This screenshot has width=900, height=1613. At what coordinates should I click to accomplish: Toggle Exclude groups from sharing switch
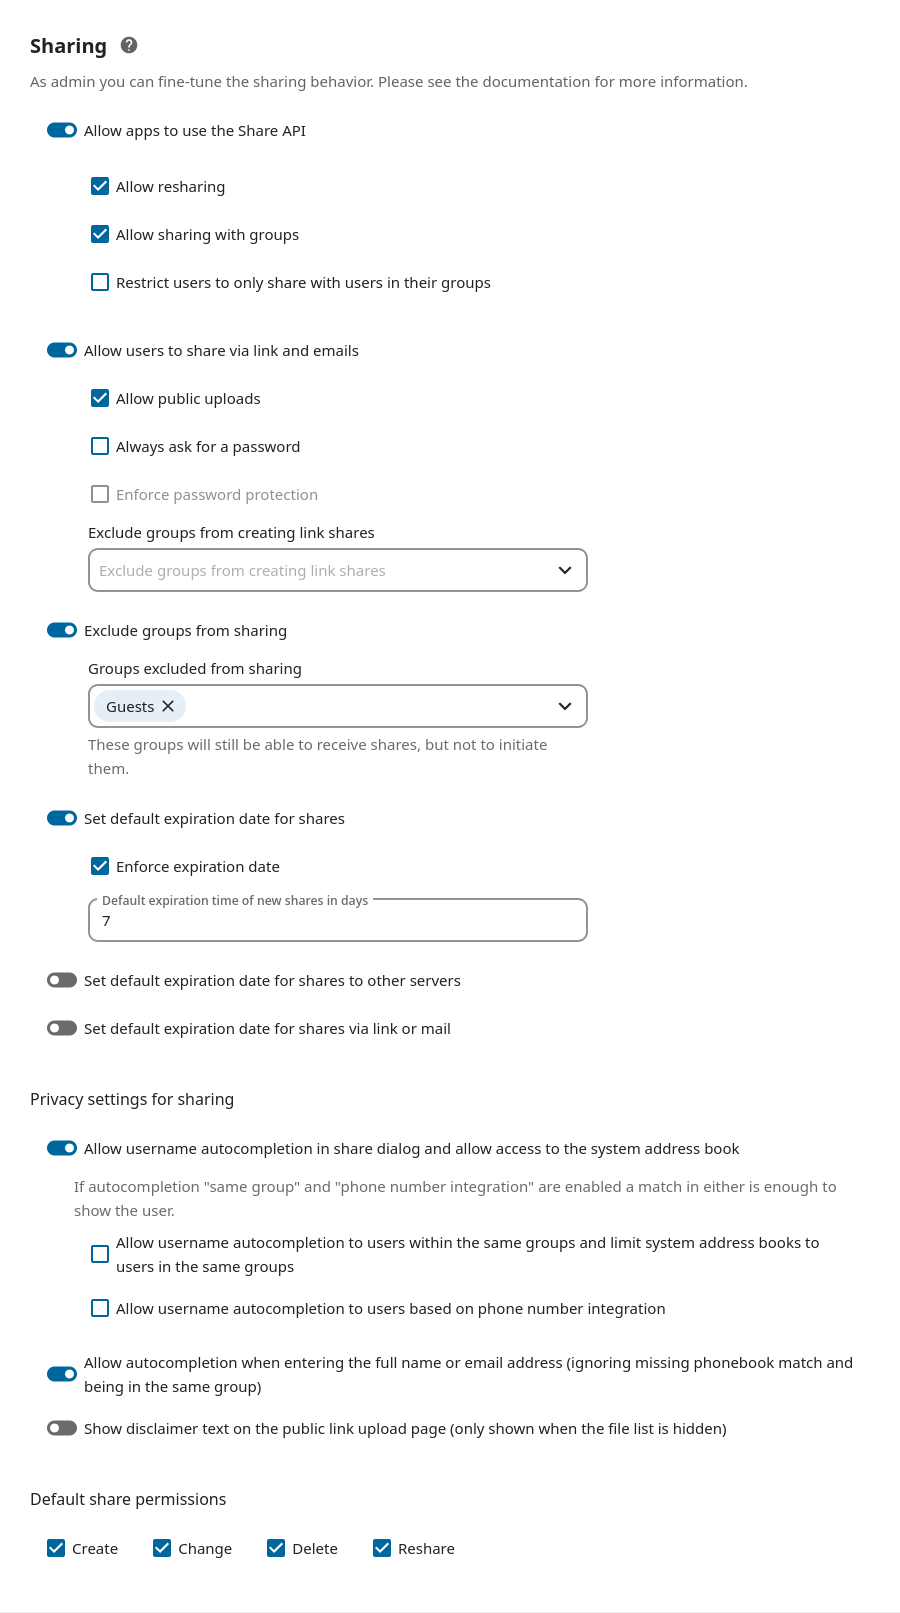62,630
